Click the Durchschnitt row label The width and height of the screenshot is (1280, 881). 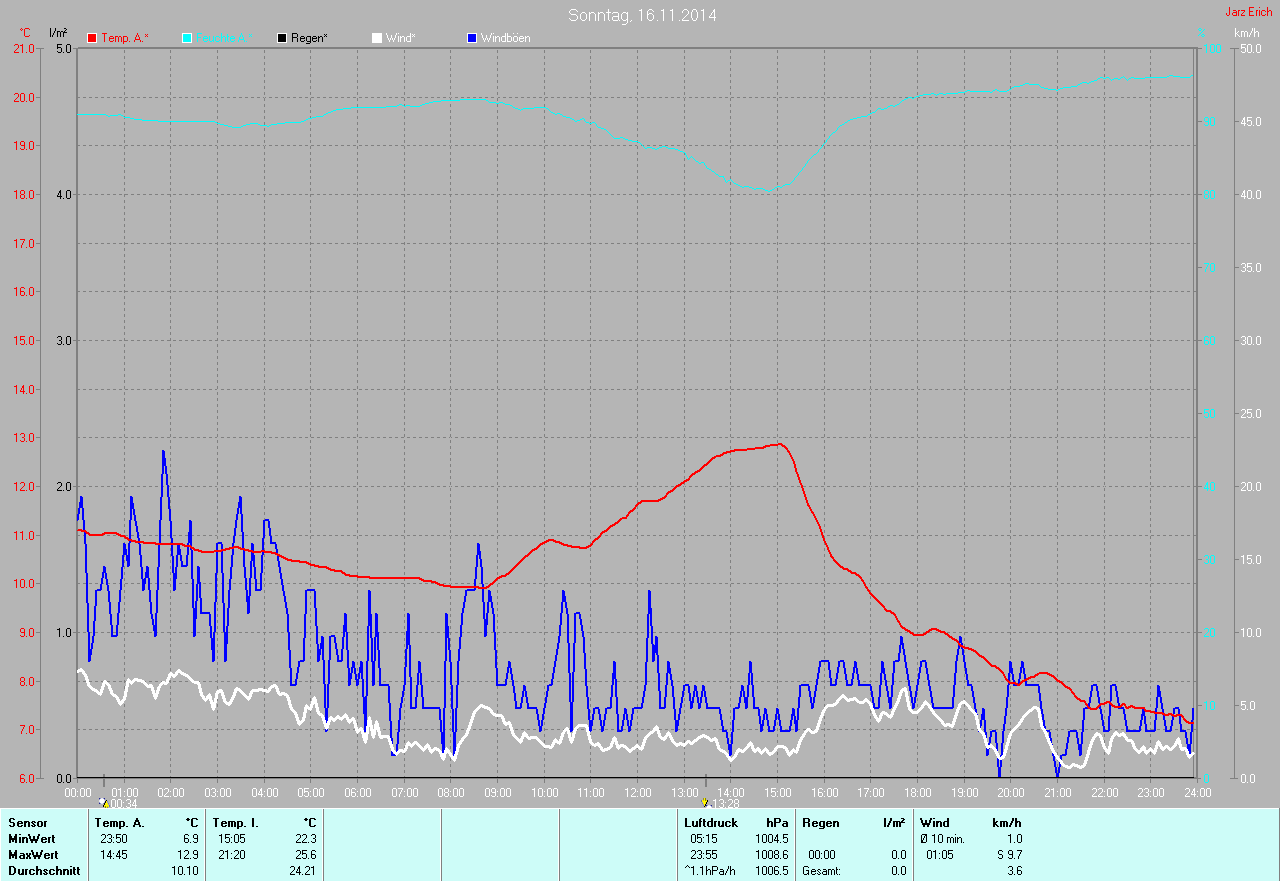click(x=44, y=871)
